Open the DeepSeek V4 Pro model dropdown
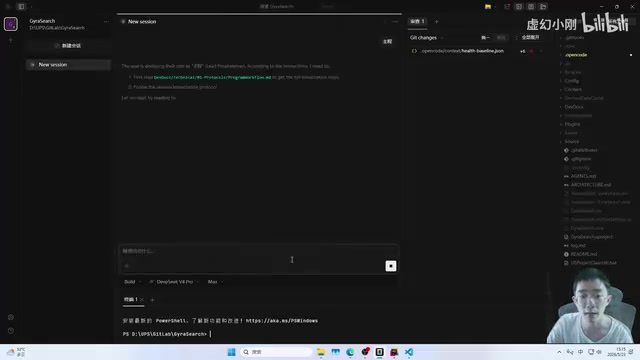This screenshot has height=360, width=640. (174, 282)
